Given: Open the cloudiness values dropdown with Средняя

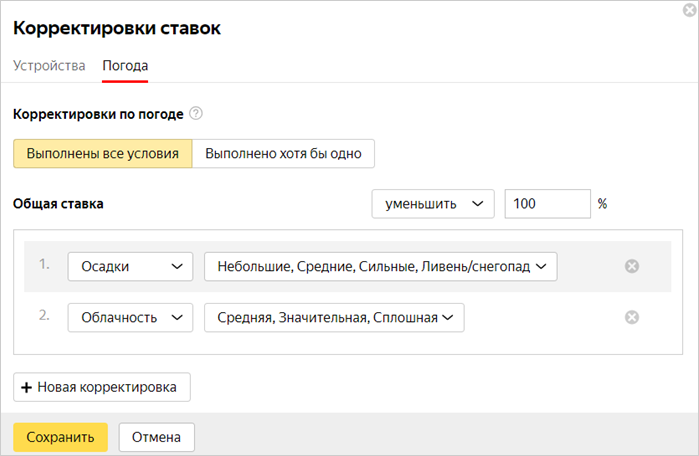Looking at the screenshot, I should point(334,317).
